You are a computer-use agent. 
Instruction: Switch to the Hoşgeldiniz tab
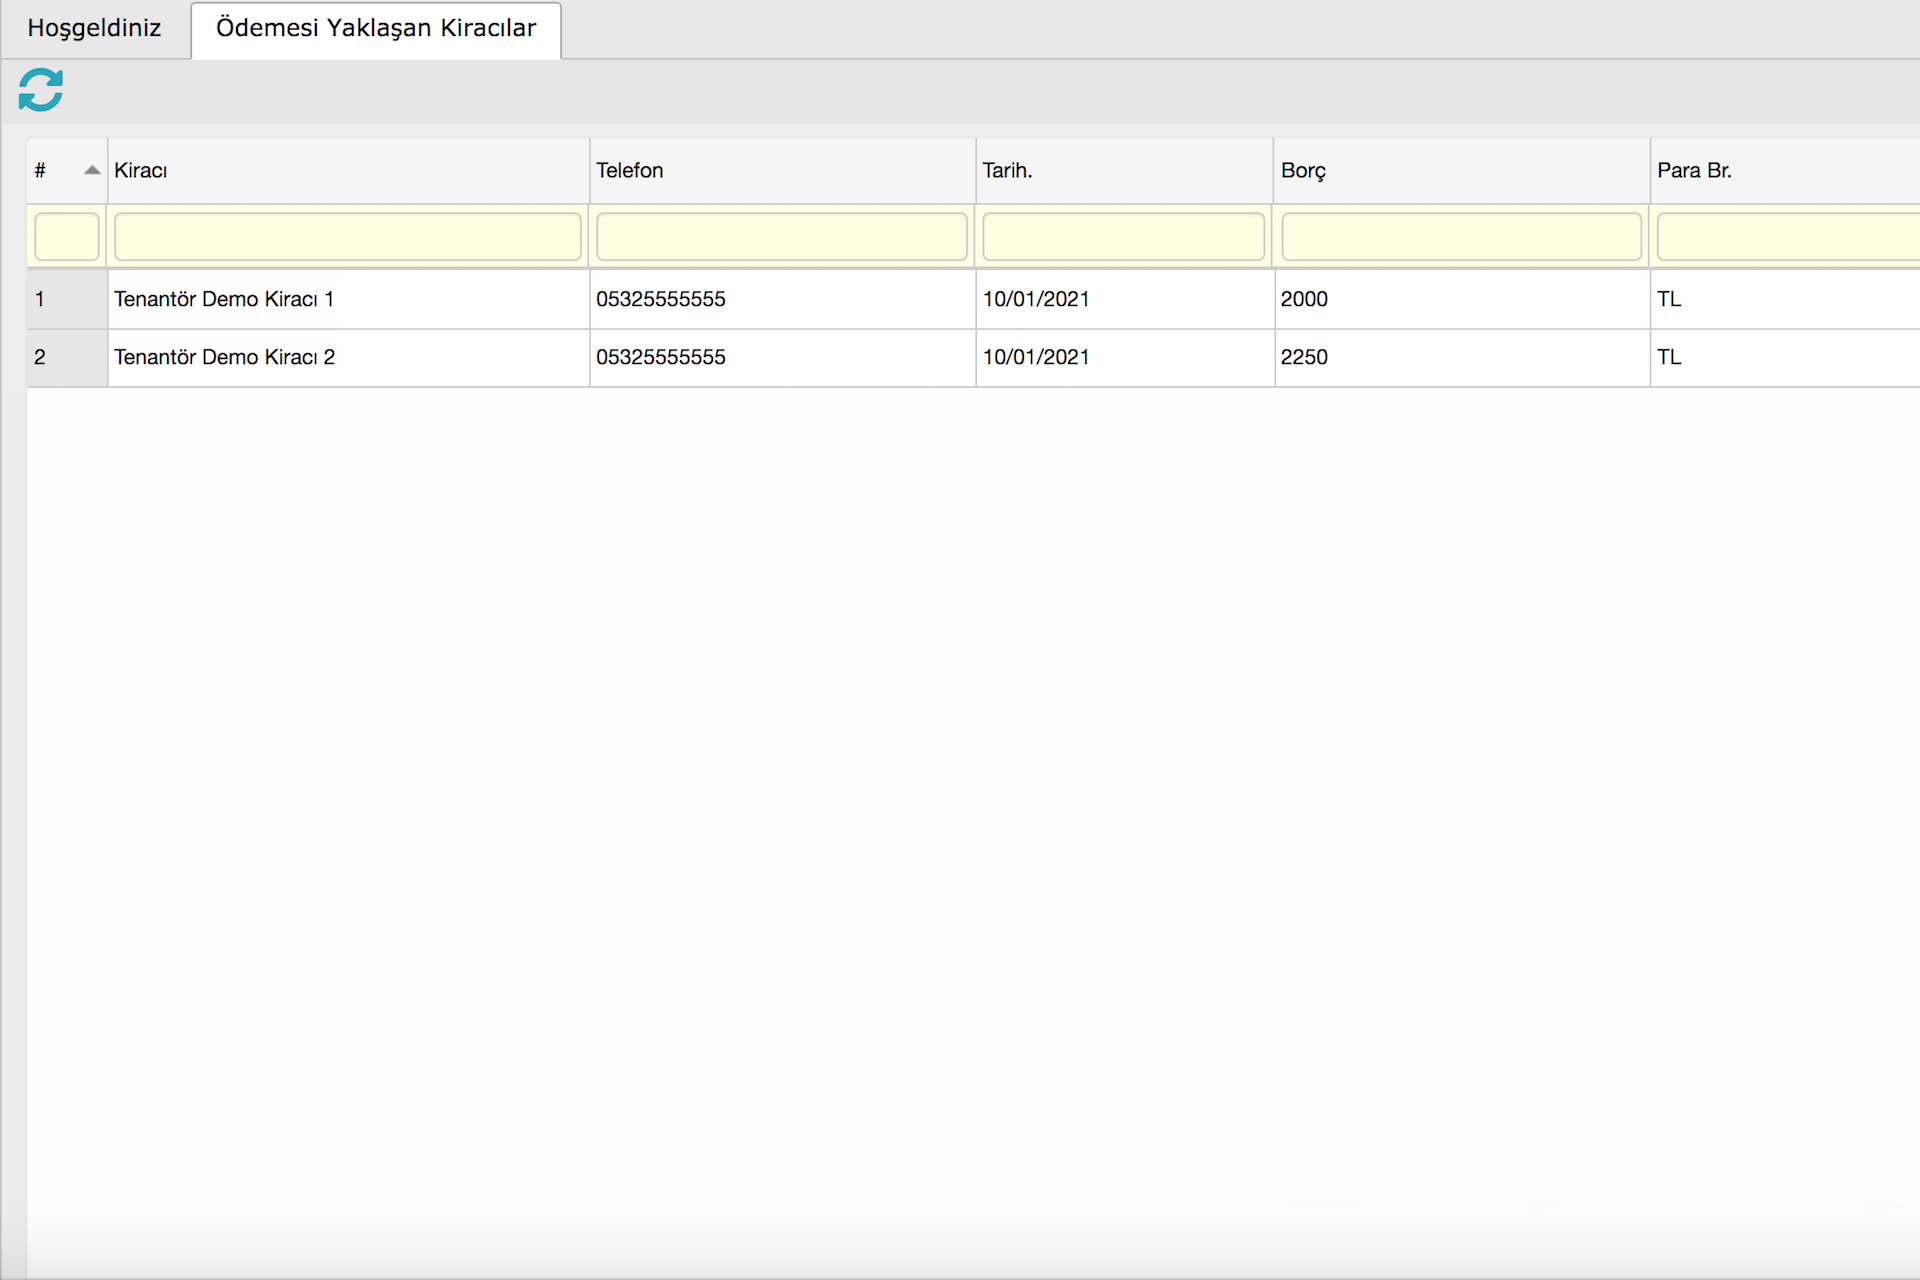pyautogui.click(x=95, y=28)
